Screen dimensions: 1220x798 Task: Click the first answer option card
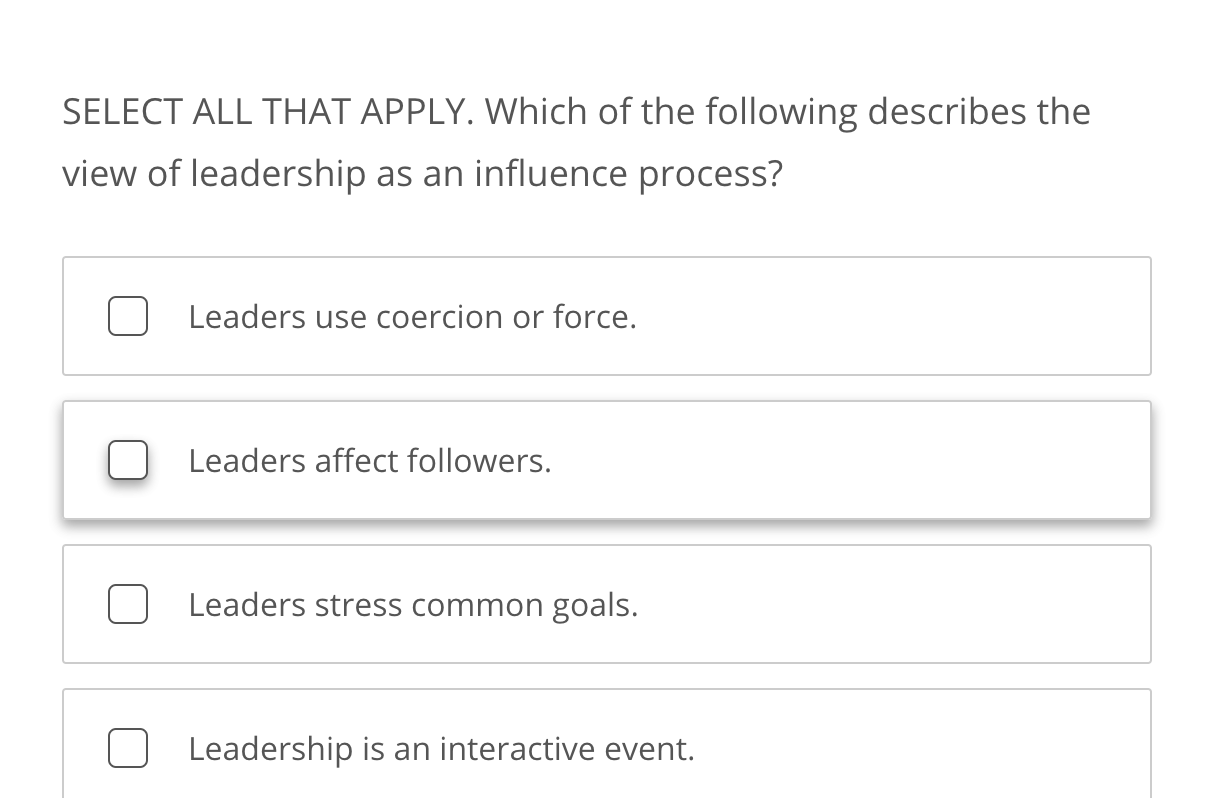[x=606, y=316]
